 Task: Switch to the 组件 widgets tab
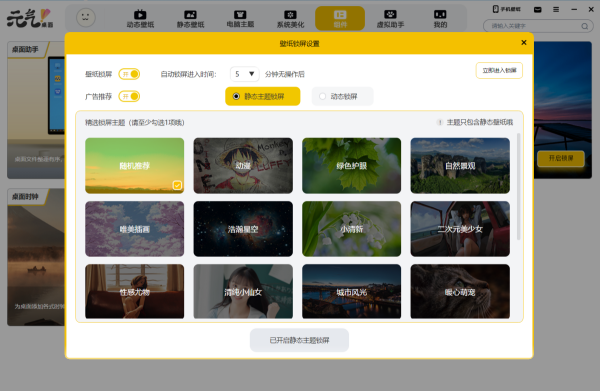click(340, 18)
